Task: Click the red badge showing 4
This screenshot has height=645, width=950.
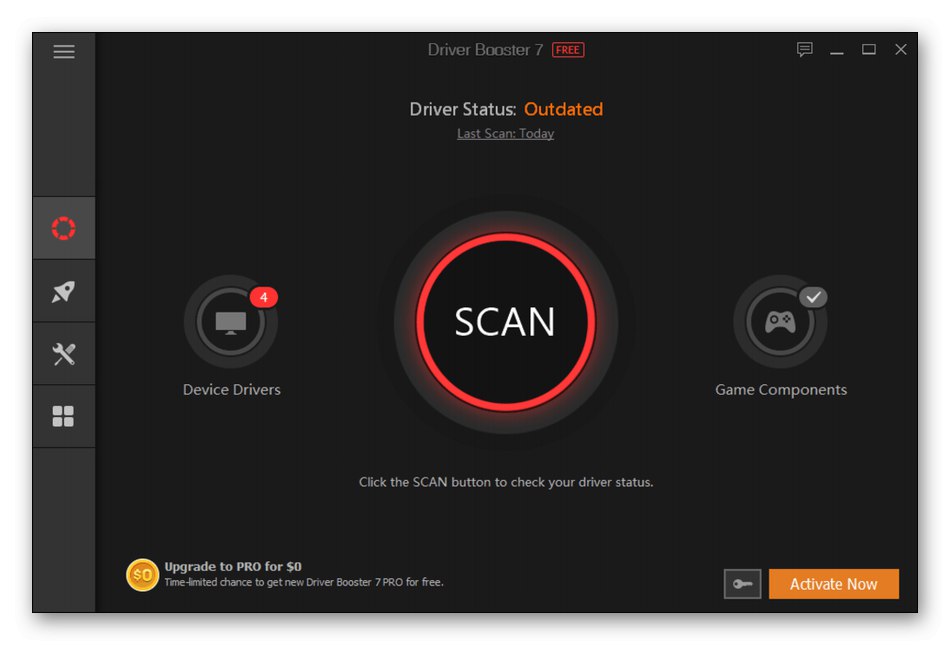Action: (x=264, y=297)
